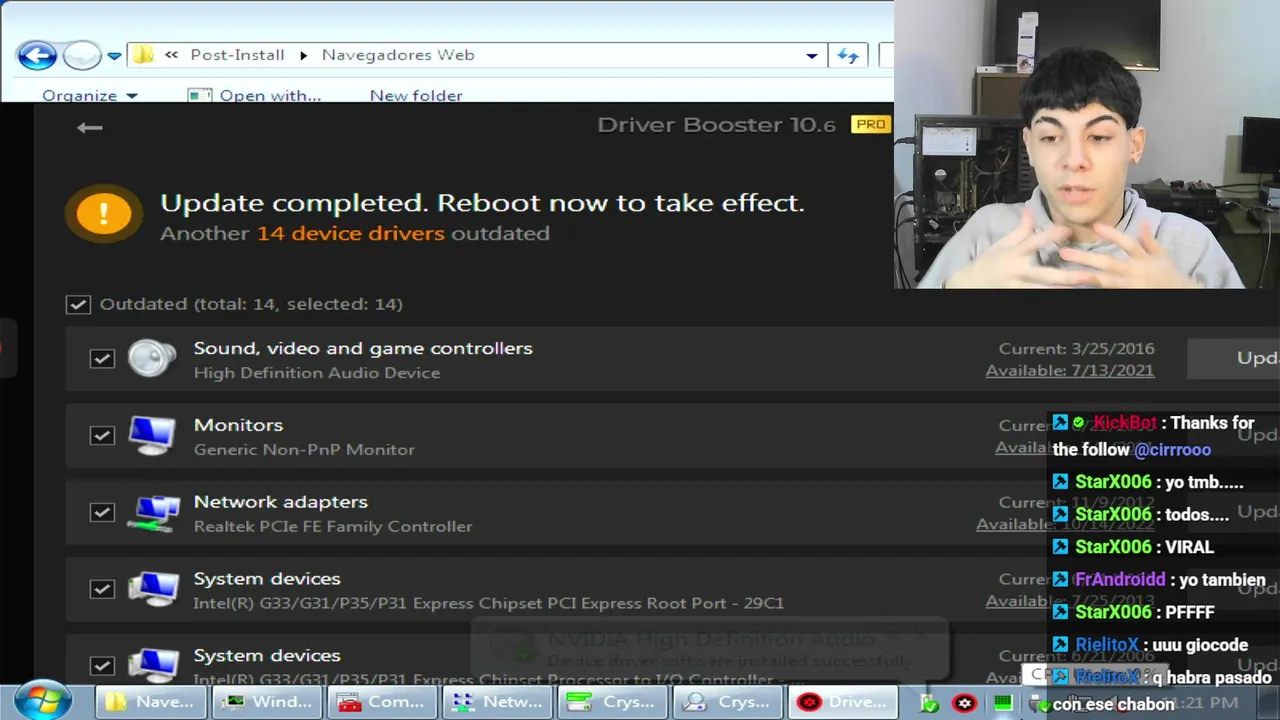Expand the double-chevron breadcrumb overflow
Screen dimensions: 1280x720
(x=172, y=55)
